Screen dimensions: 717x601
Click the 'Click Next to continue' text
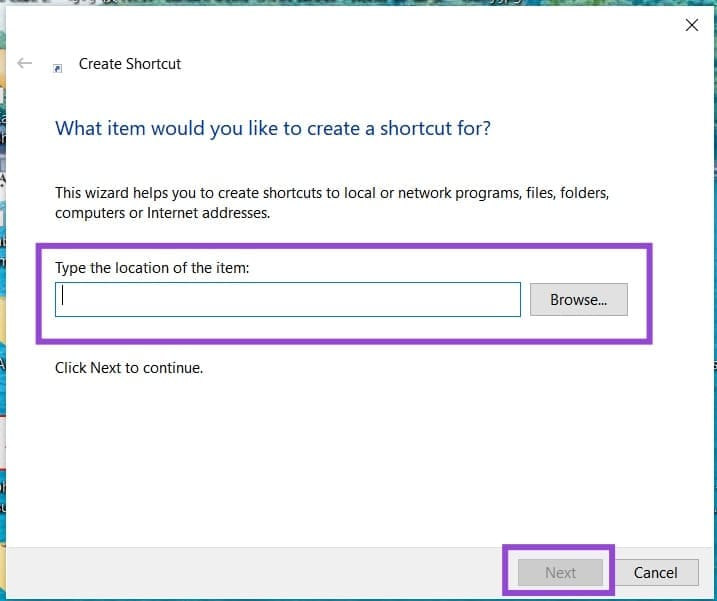pyautogui.click(x=129, y=368)
